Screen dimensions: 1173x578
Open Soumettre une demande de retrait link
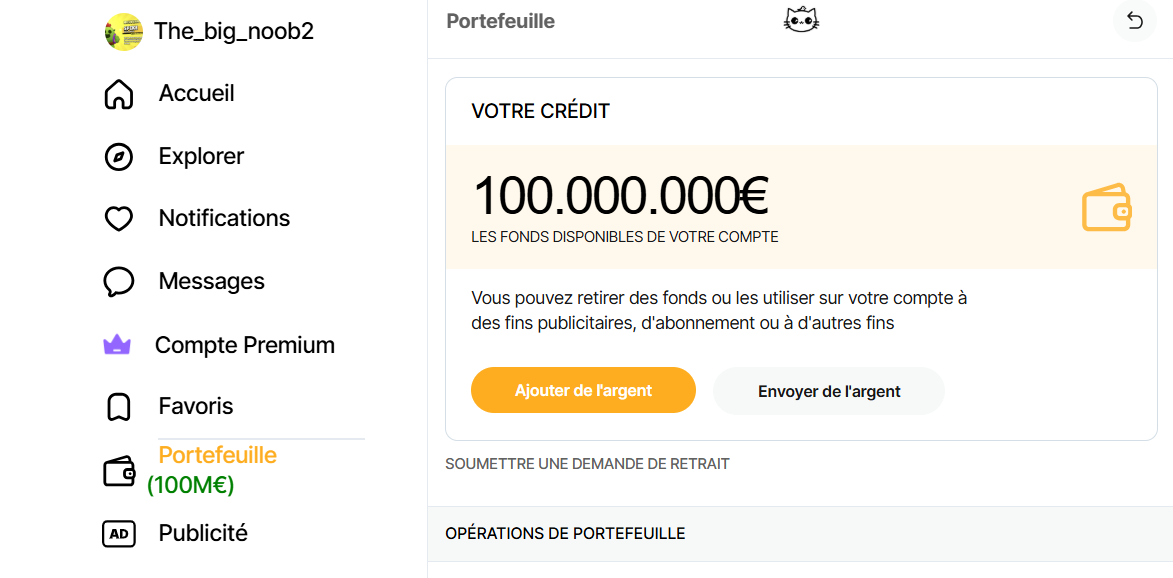[x=587, y=464]
